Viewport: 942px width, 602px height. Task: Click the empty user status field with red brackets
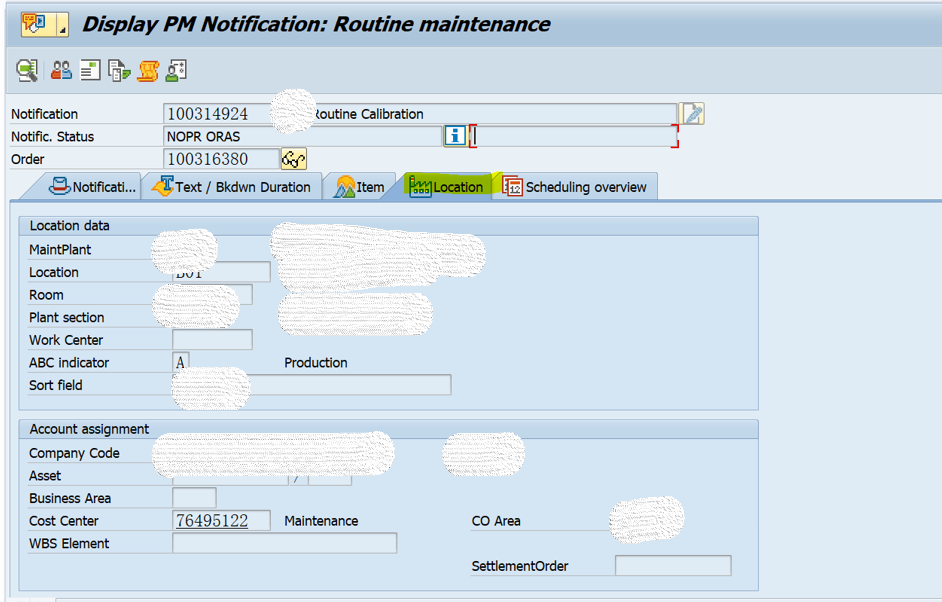(574, 136)
